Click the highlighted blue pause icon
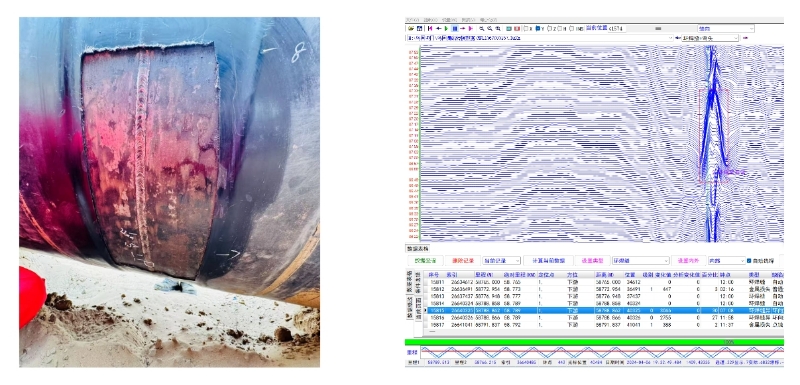The height and width of the screenshot is (385, 800). [455, 29]
